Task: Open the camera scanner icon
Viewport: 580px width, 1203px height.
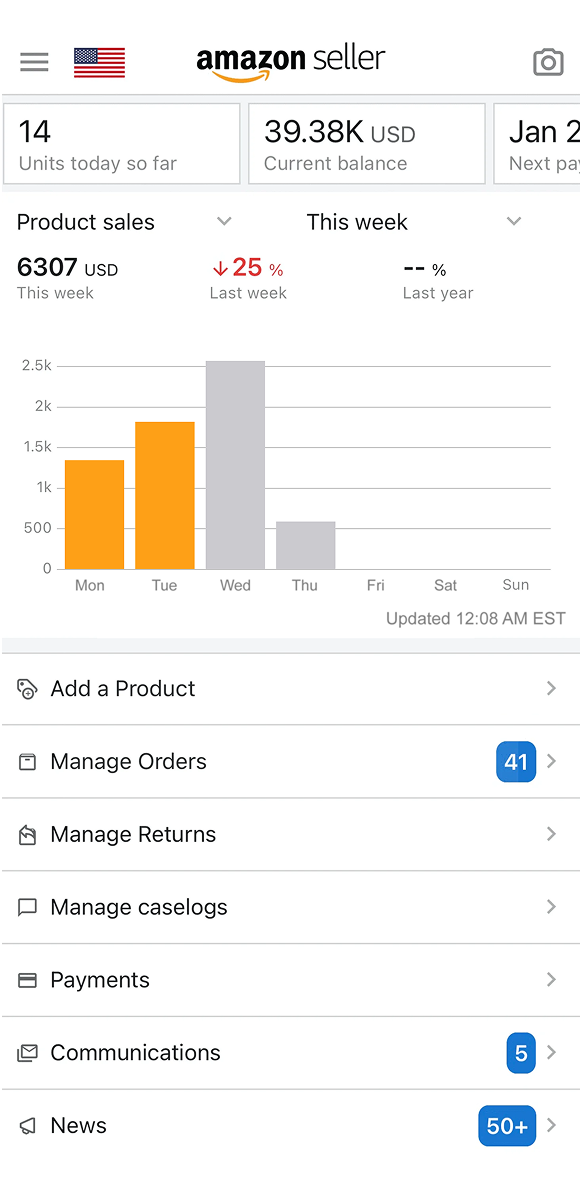Action: 548,62
